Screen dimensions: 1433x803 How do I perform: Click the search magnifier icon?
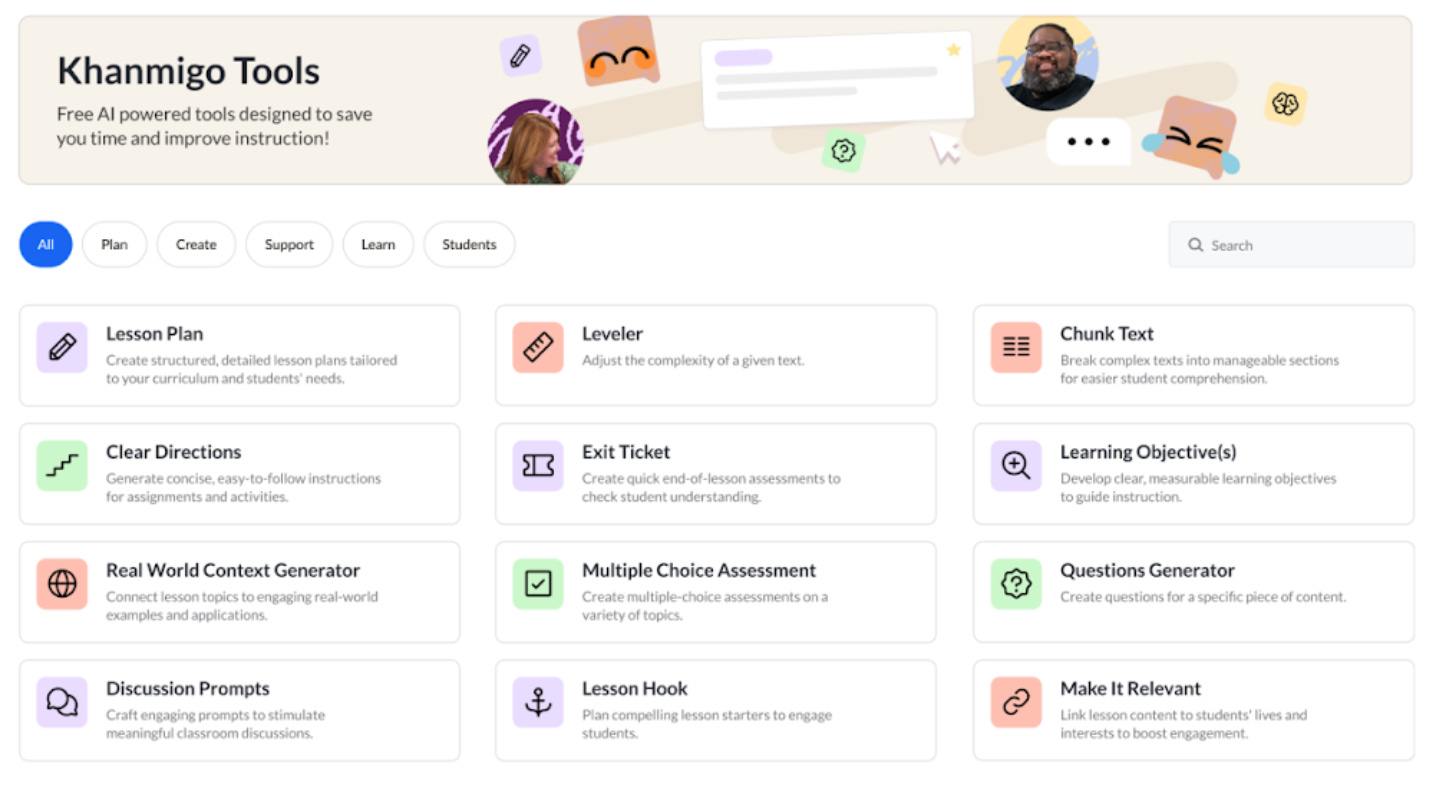pos(1195,245)
